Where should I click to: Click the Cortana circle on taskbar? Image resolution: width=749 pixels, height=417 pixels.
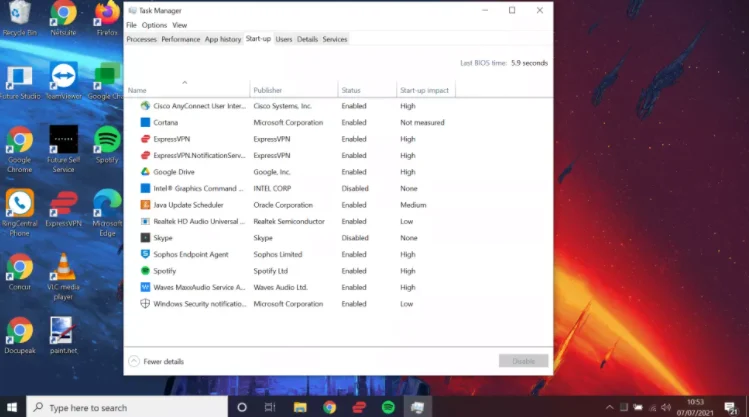(x=242, y=407)
